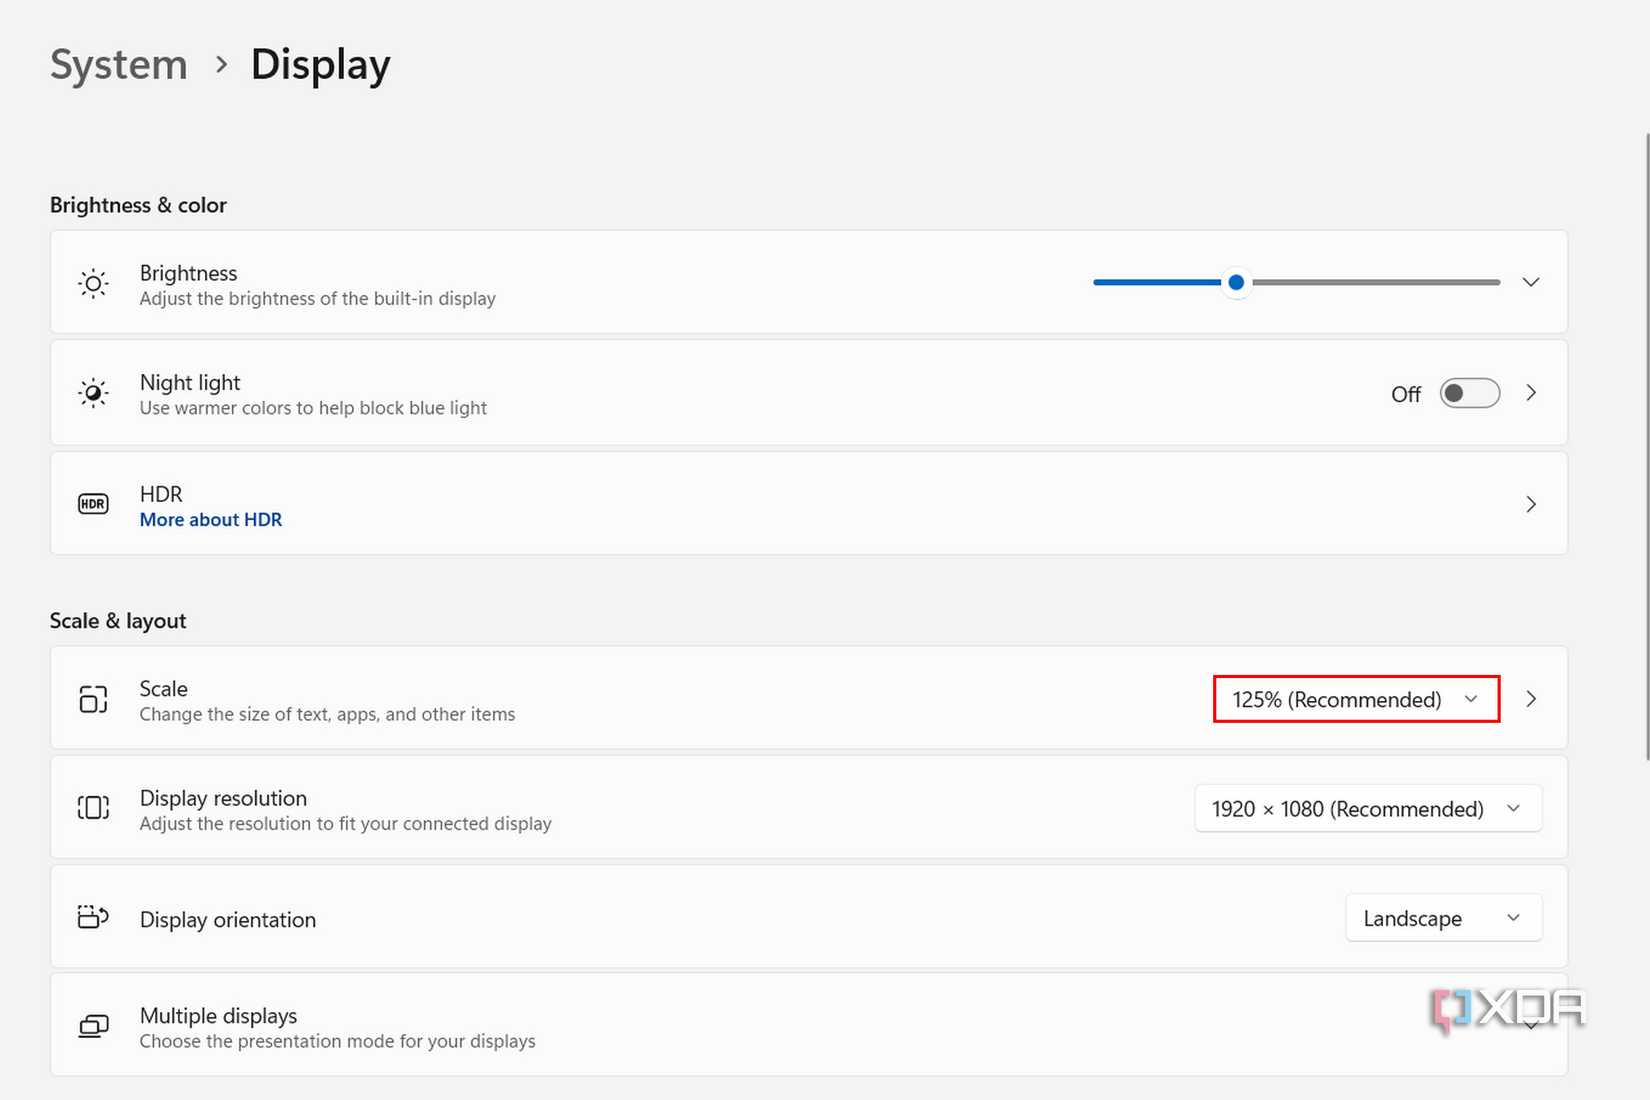Image resolution: width=1650 pixels, height=1100 pixels.
Task: Click the HDR badge icon
Action: [x=93, y=504]
